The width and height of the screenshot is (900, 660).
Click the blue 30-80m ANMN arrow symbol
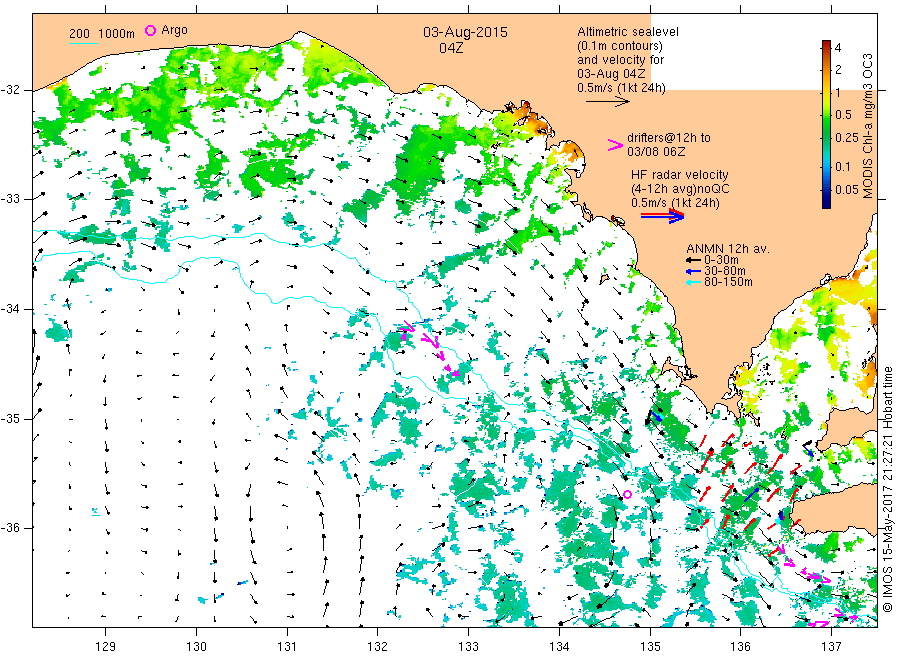694,271
